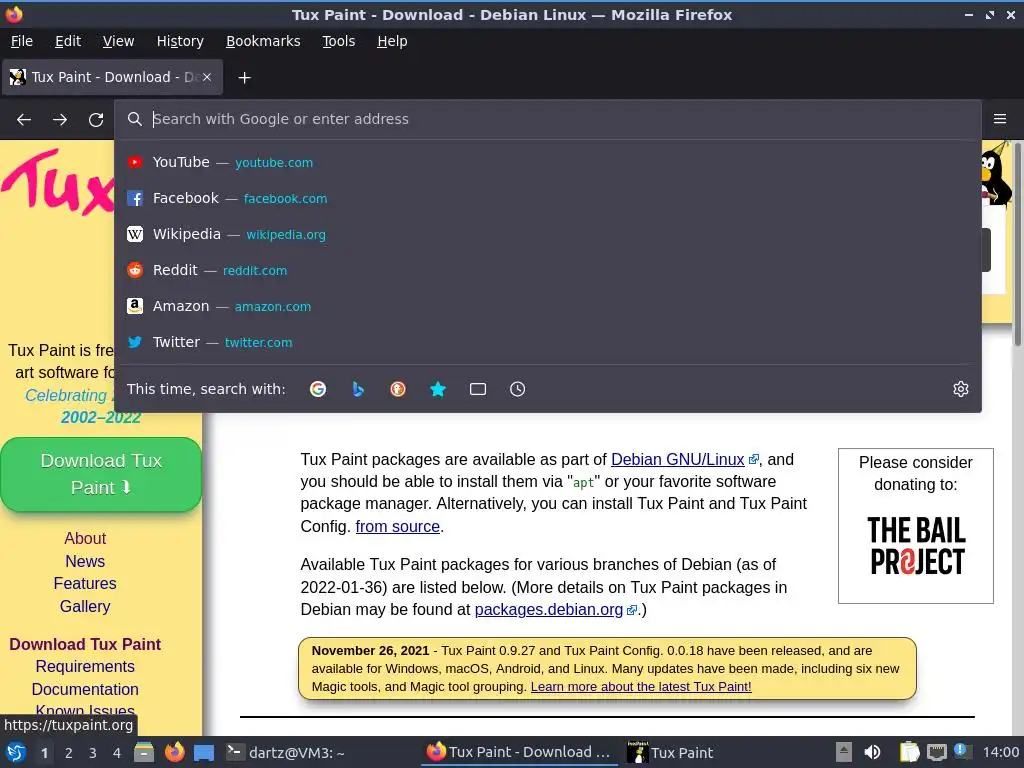The image size is (1024, 768).
Task: Close the Tux Paint - Download tab
Action: click(206, 77)
